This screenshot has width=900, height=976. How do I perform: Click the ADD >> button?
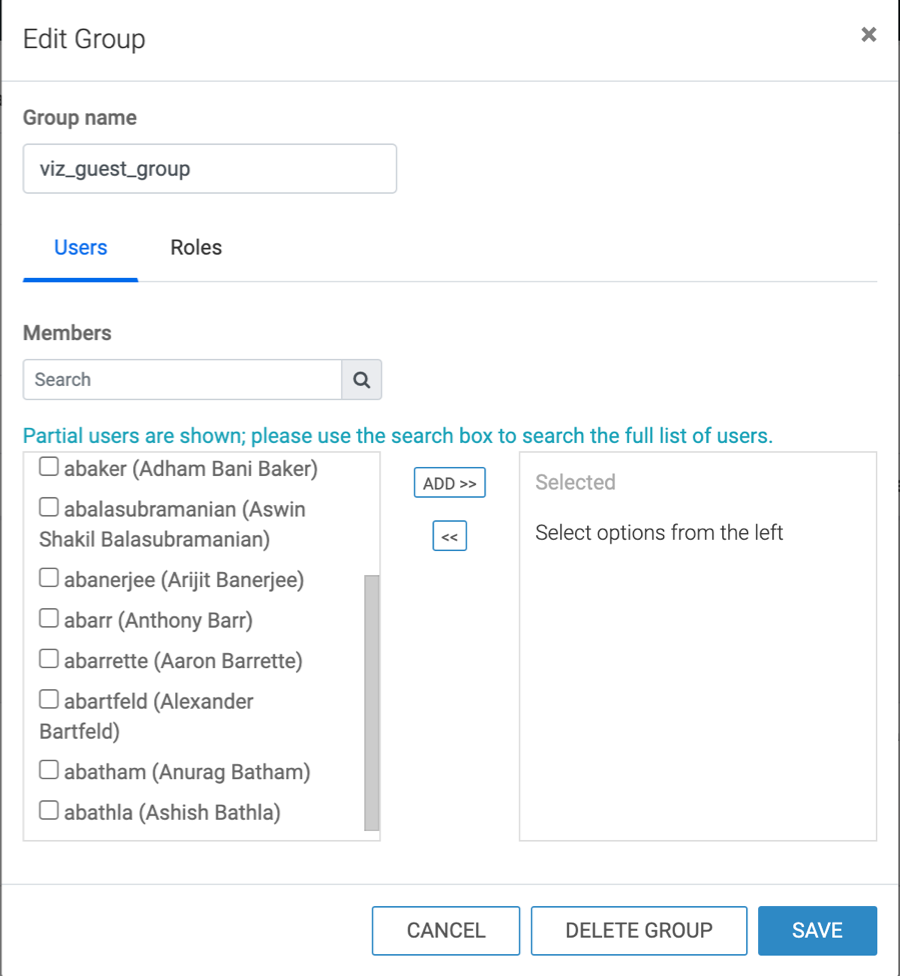[449, 483]
